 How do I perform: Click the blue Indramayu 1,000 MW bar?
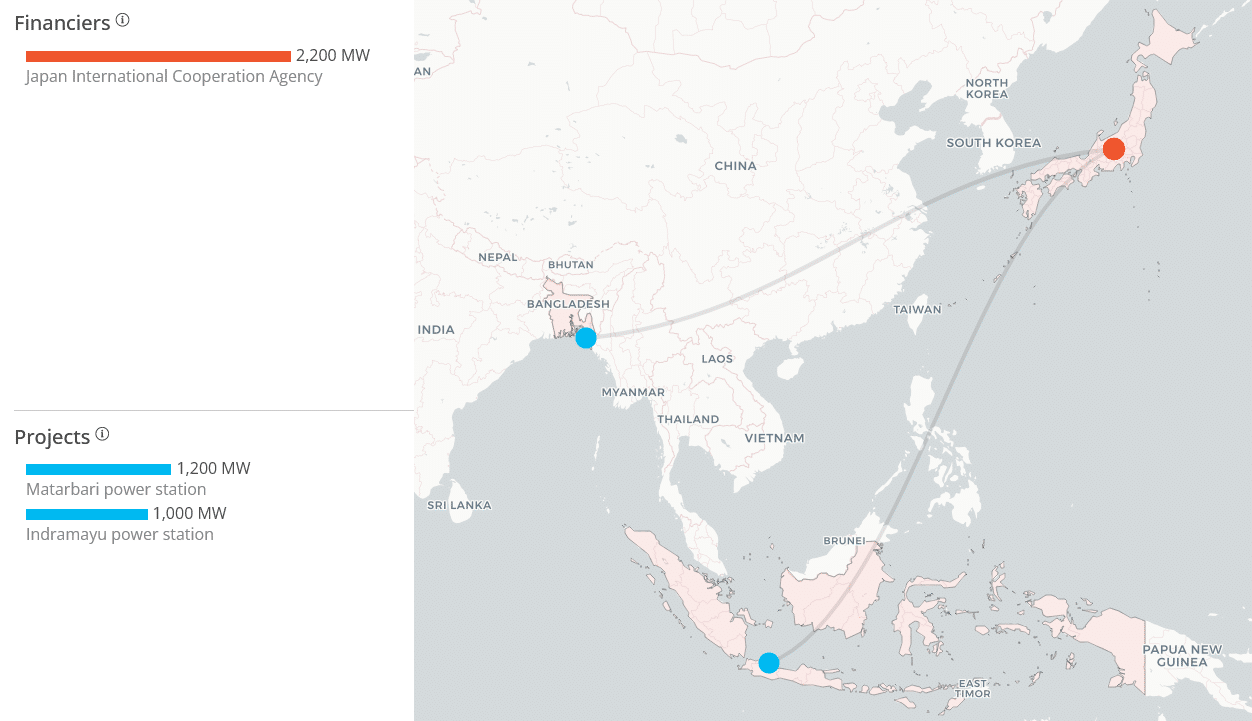coord(87,514)
